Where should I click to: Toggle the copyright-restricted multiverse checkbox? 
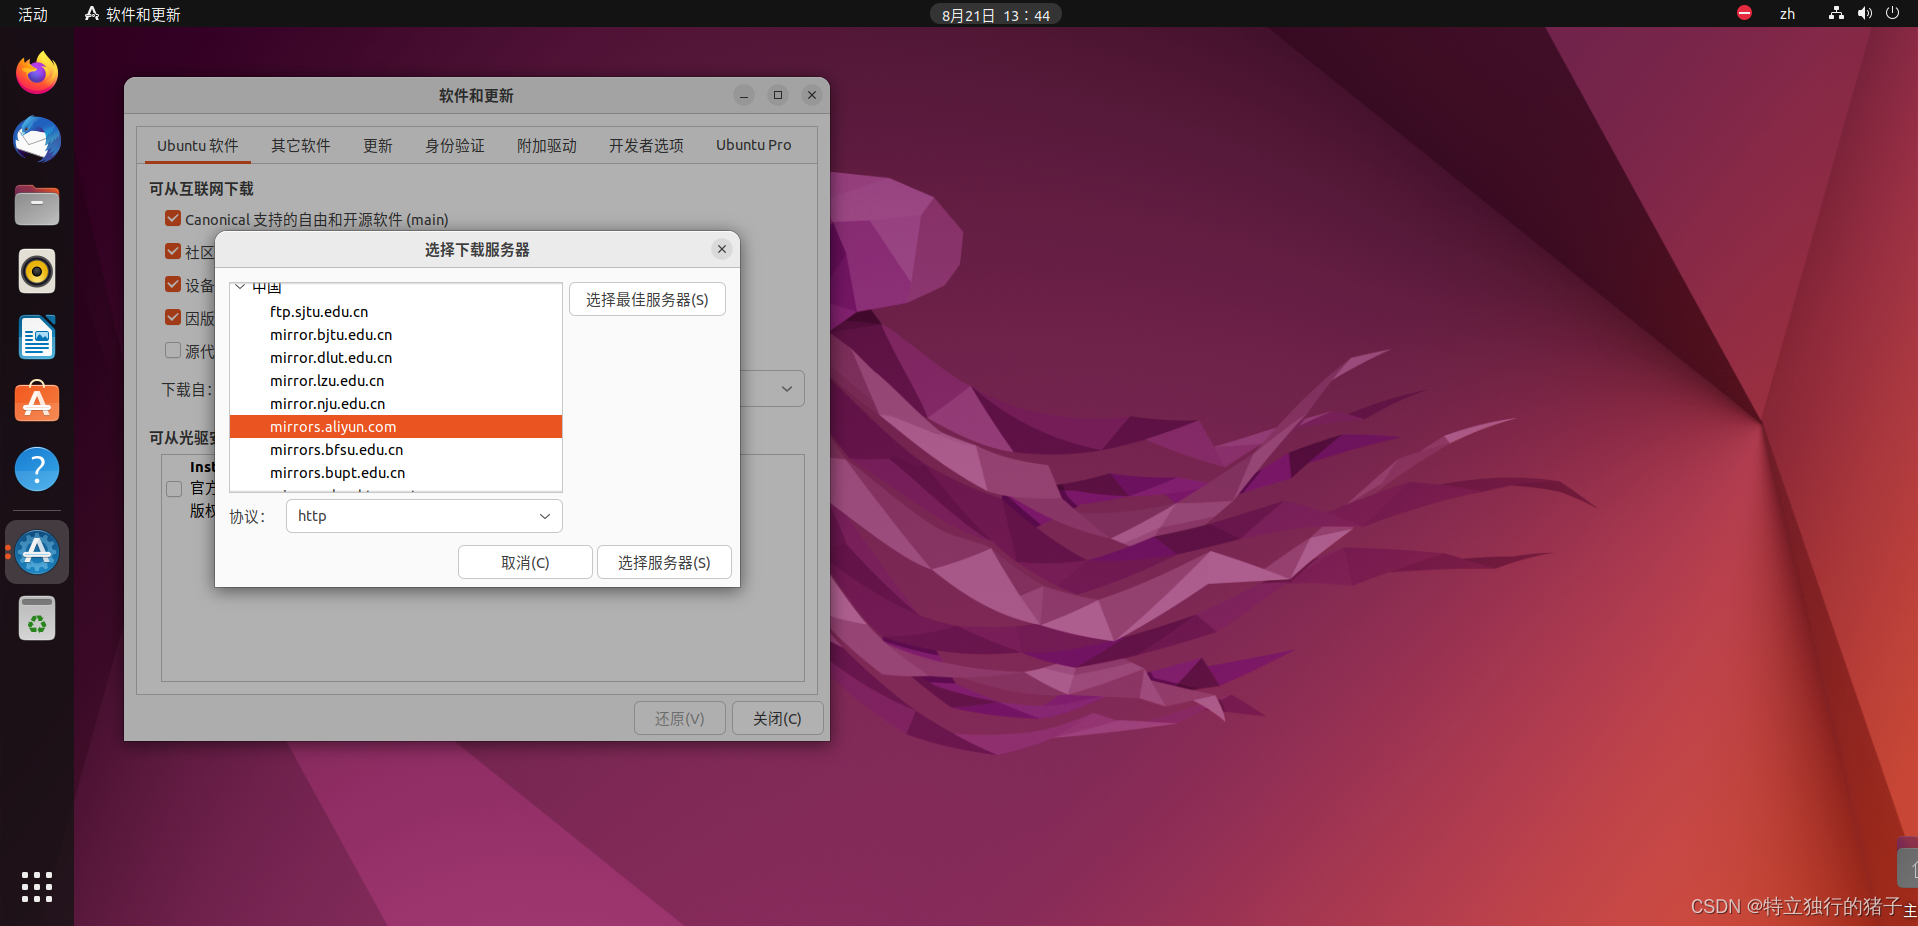pos(173,317)
